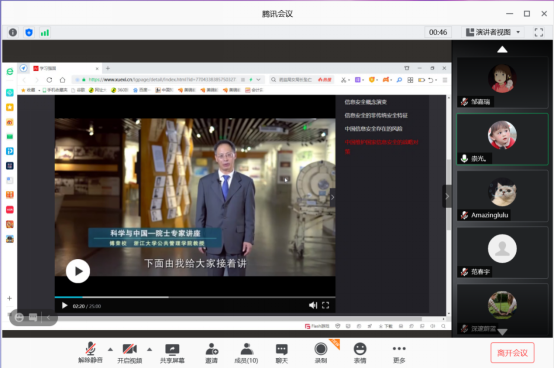Click the red leave meeting button
Screen dimensions: 554x369
tap(512, 353)
